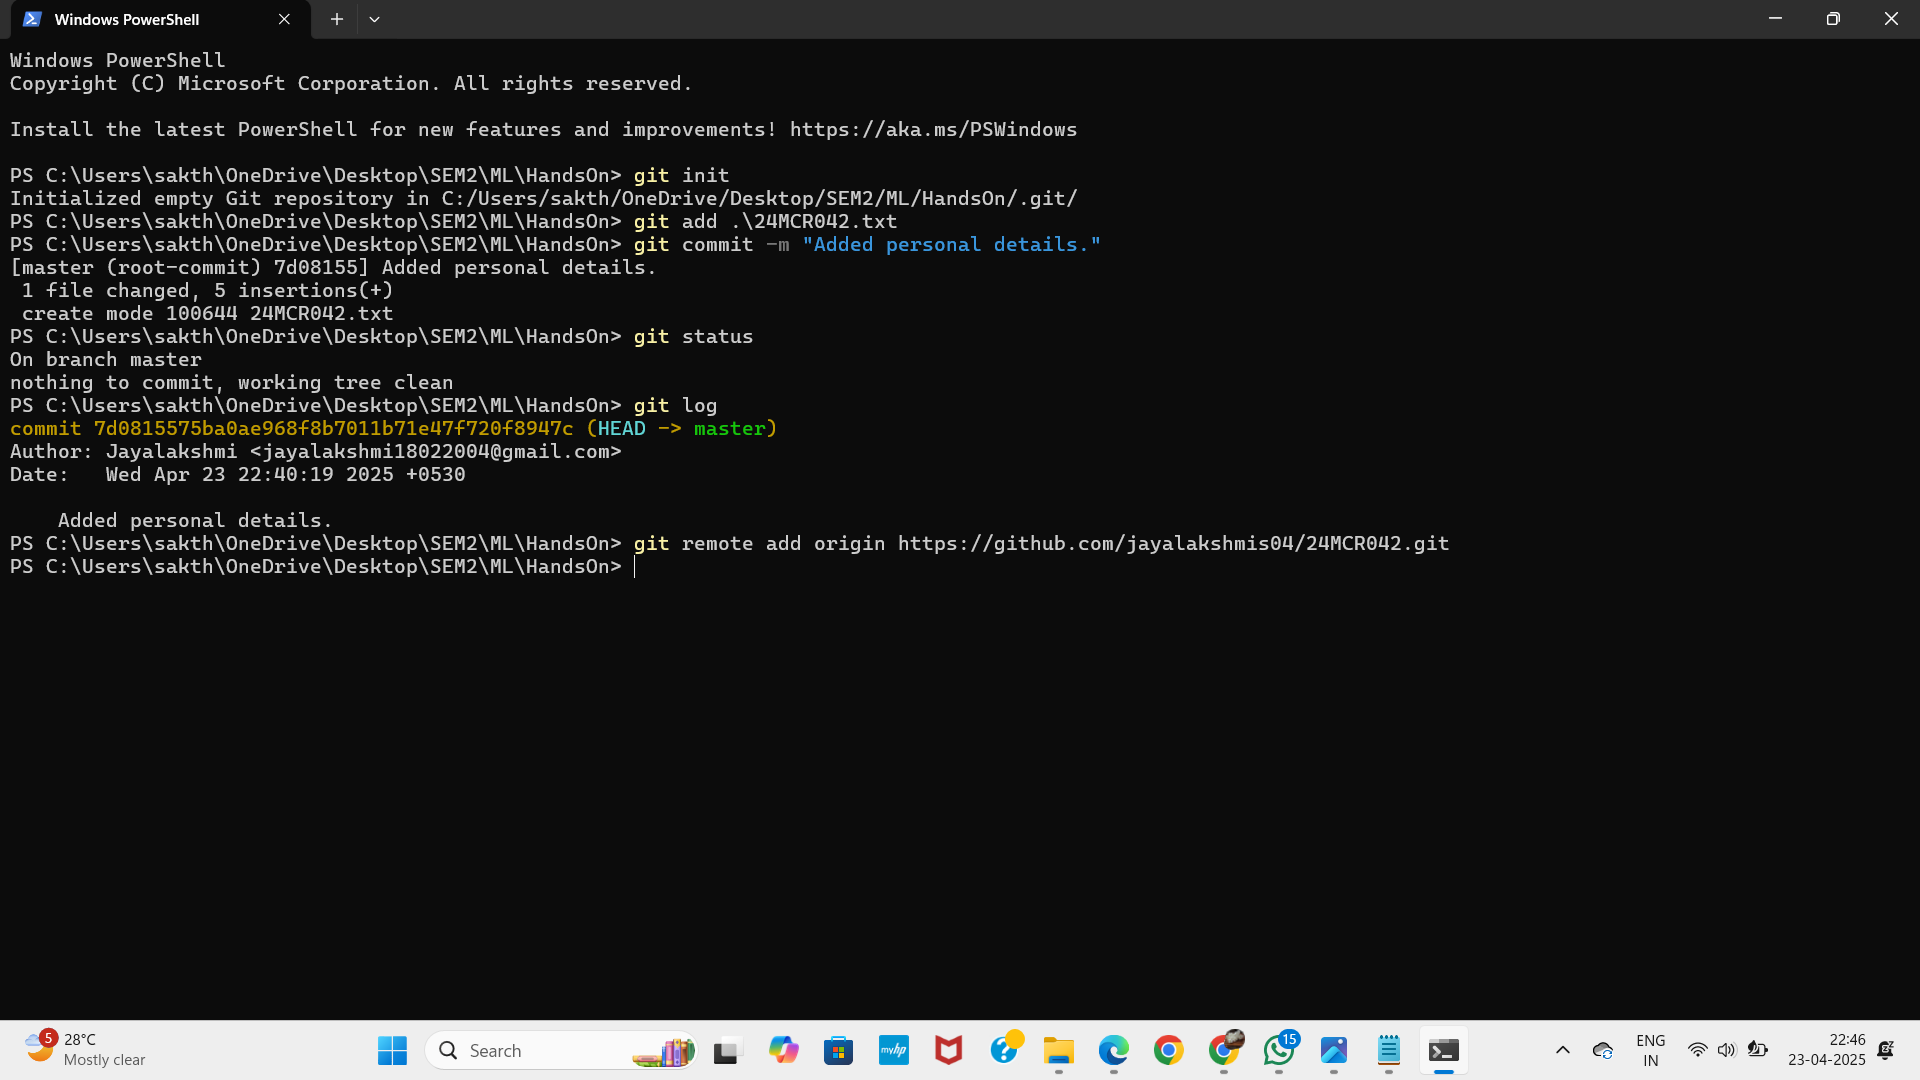Screen dimensions: 1920x1080
Task: Open the volume speaker tray icon
Action: pos(1727,1050)
